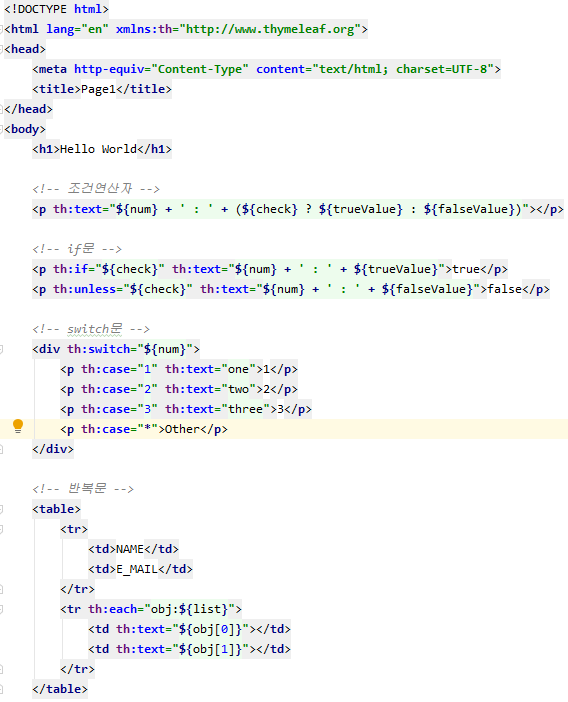Click the th:unless="${check}" attribute
Image resolution: width=568 pixels, height=702 pixels.
point(123,289)
